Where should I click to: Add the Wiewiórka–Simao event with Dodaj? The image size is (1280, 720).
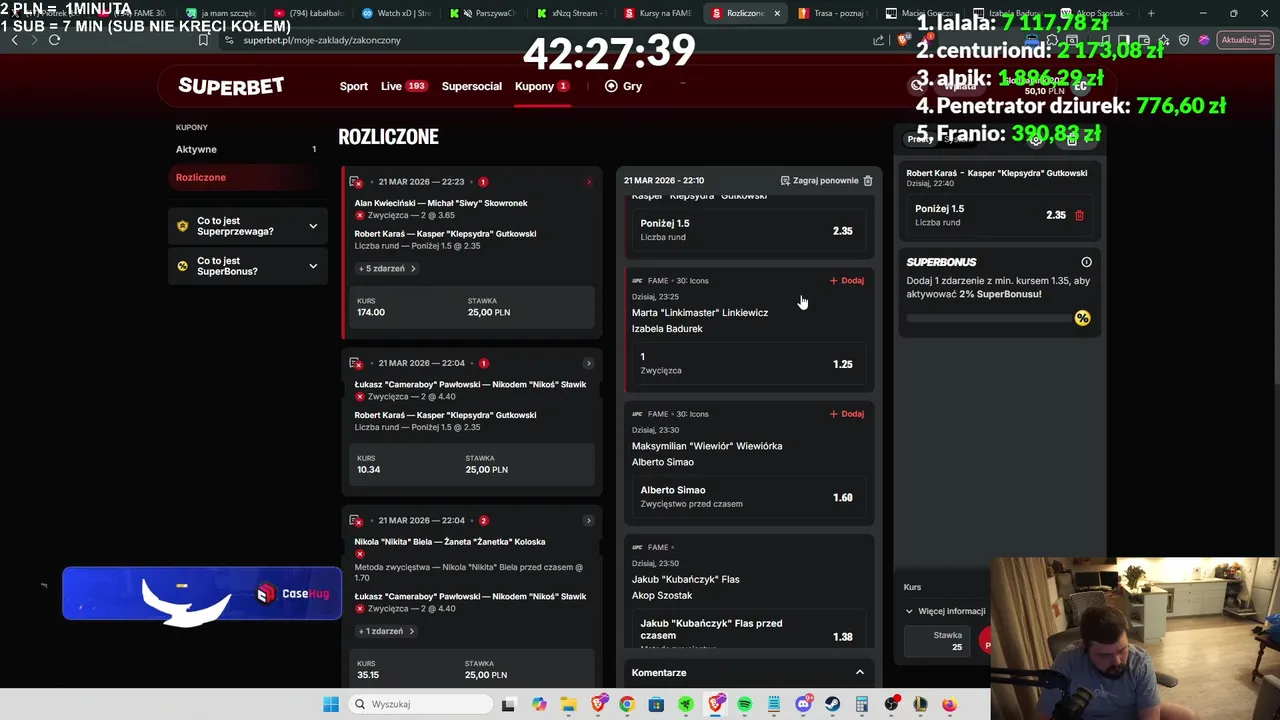click(x=847, y=414)
